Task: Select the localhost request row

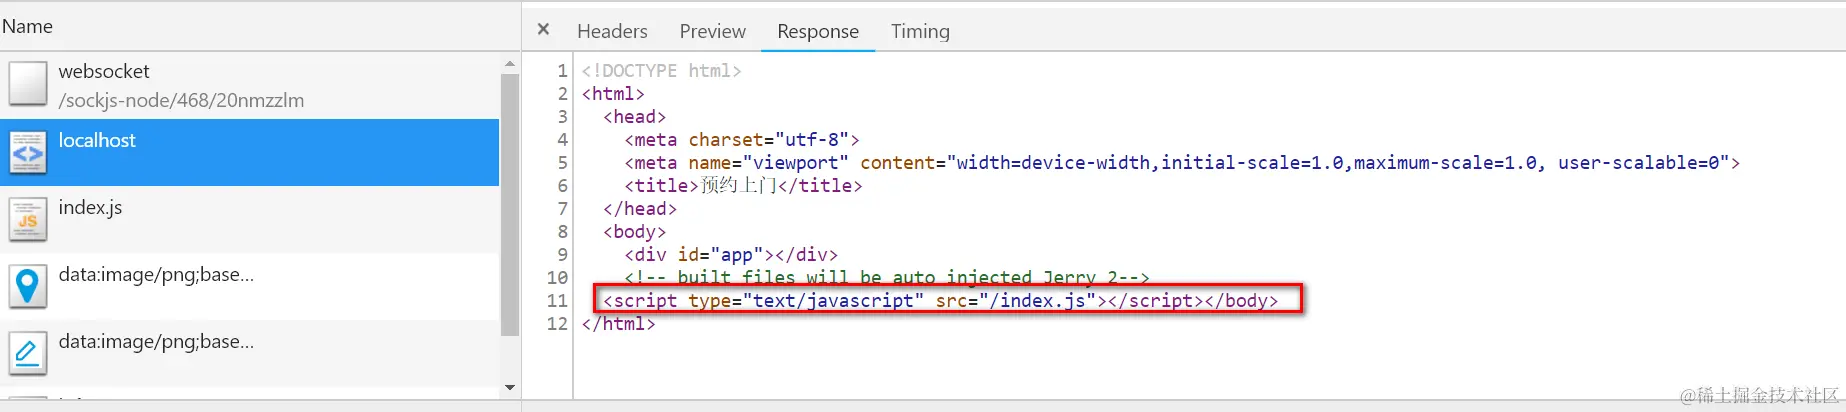Action: [x=250, y=152]
